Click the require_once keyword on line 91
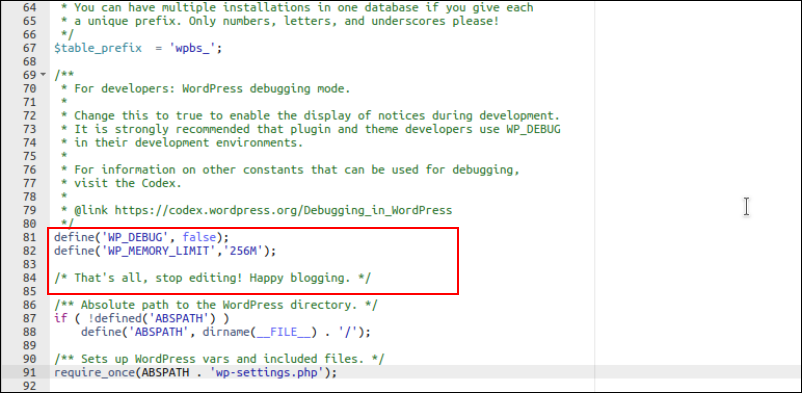Viewport: 802px width, 393px height. pos(95,373)
